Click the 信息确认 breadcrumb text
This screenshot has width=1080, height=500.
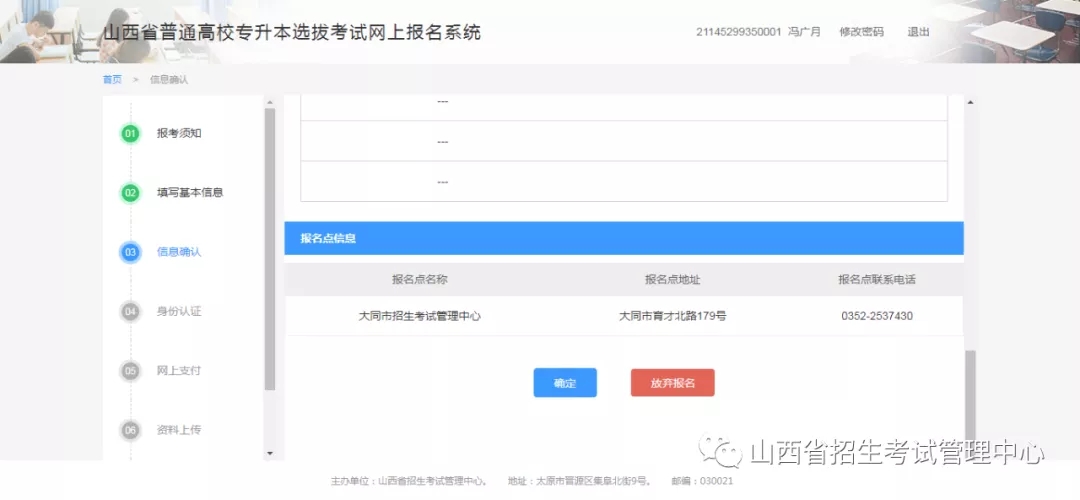click(x=169, y=80)
